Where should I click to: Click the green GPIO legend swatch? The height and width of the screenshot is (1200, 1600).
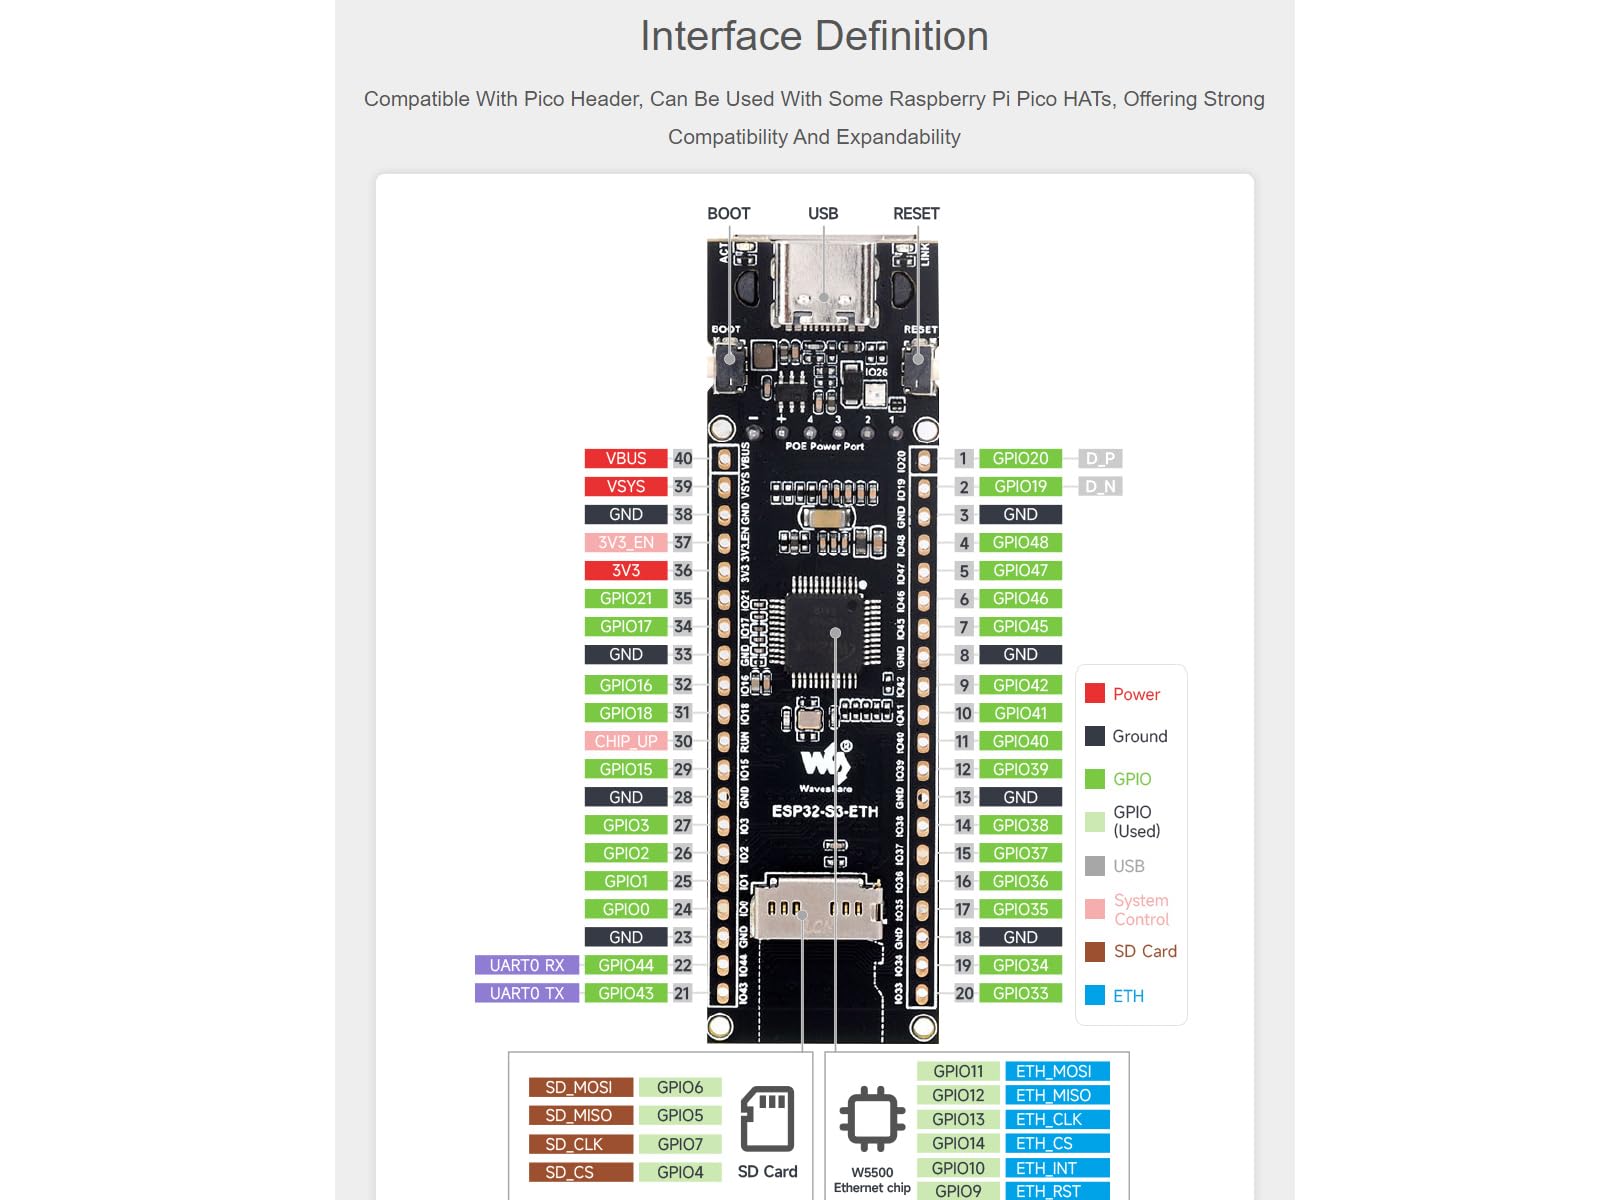tap(1095, 779)
